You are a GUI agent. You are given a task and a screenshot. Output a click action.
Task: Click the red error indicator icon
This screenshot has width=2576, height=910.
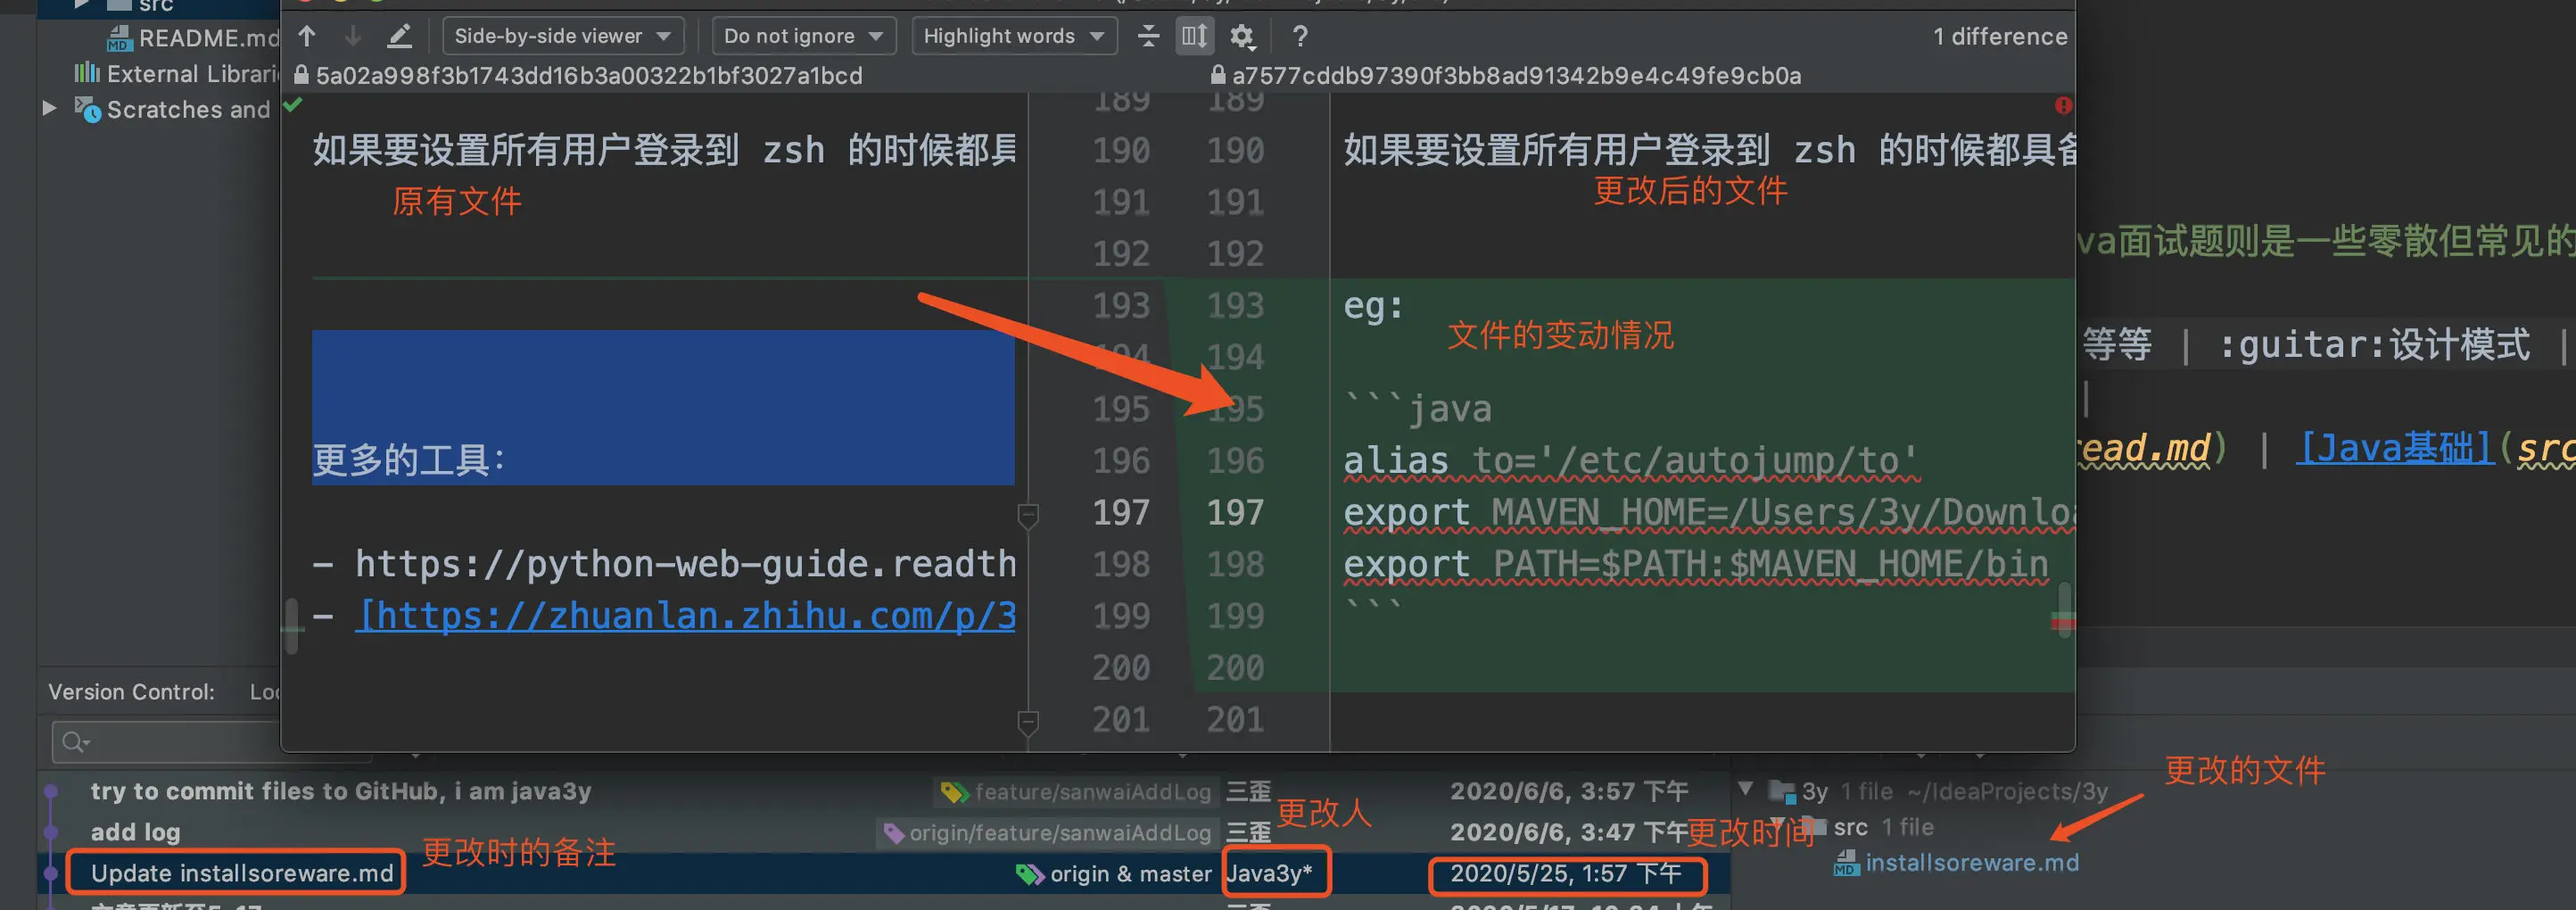coord(2063,105)
